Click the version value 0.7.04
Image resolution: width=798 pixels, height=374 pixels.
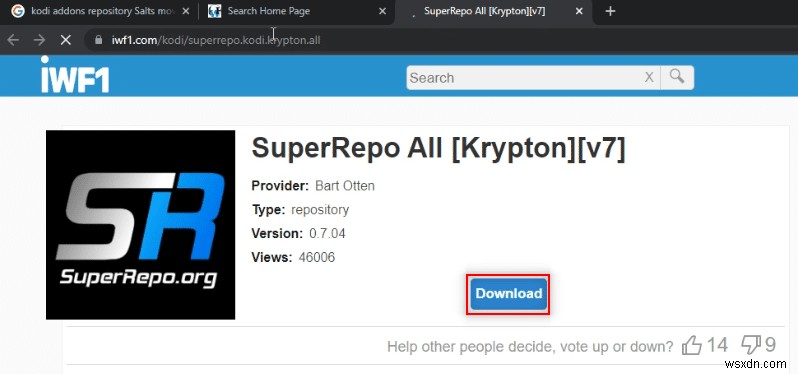point(327,234)
